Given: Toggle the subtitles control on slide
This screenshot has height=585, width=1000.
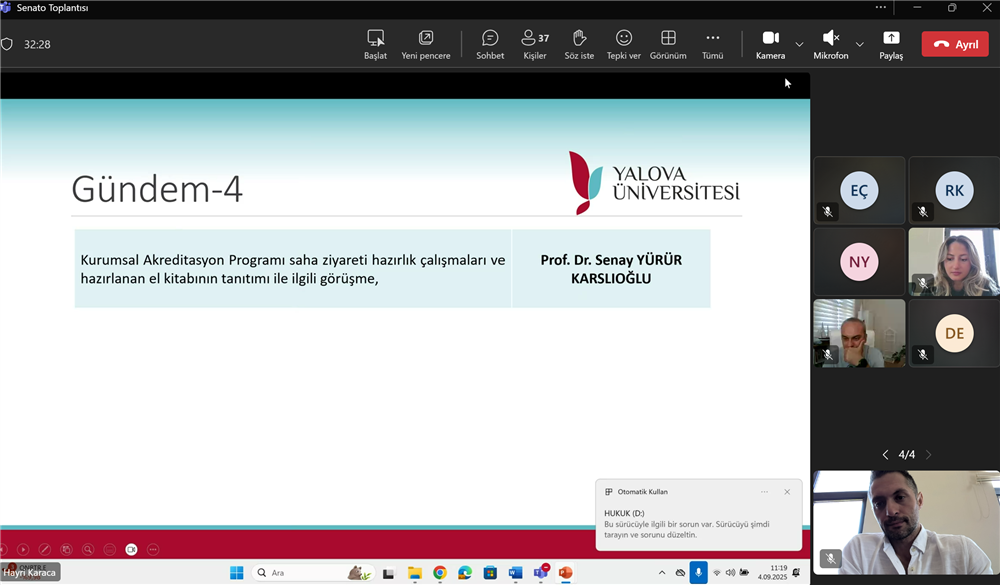Looking at the screenshot, I should coord(110,549).
